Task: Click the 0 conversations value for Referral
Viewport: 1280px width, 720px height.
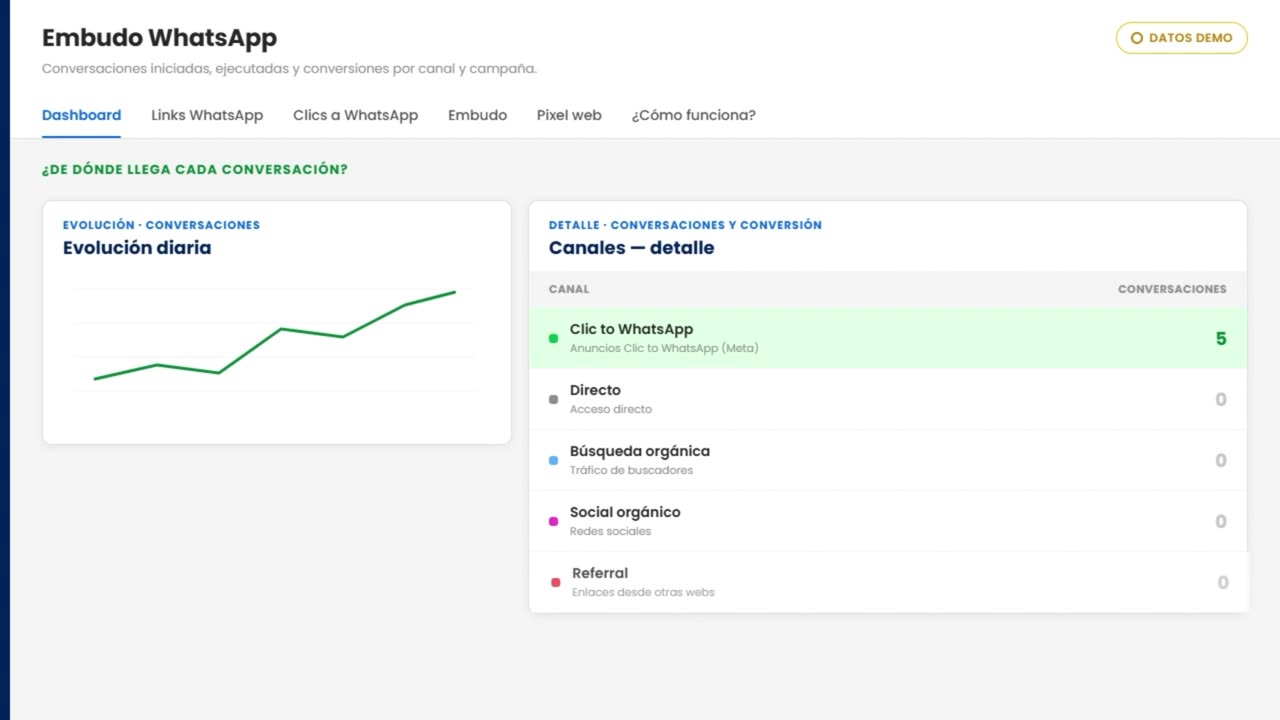Action: [1223, 583]
